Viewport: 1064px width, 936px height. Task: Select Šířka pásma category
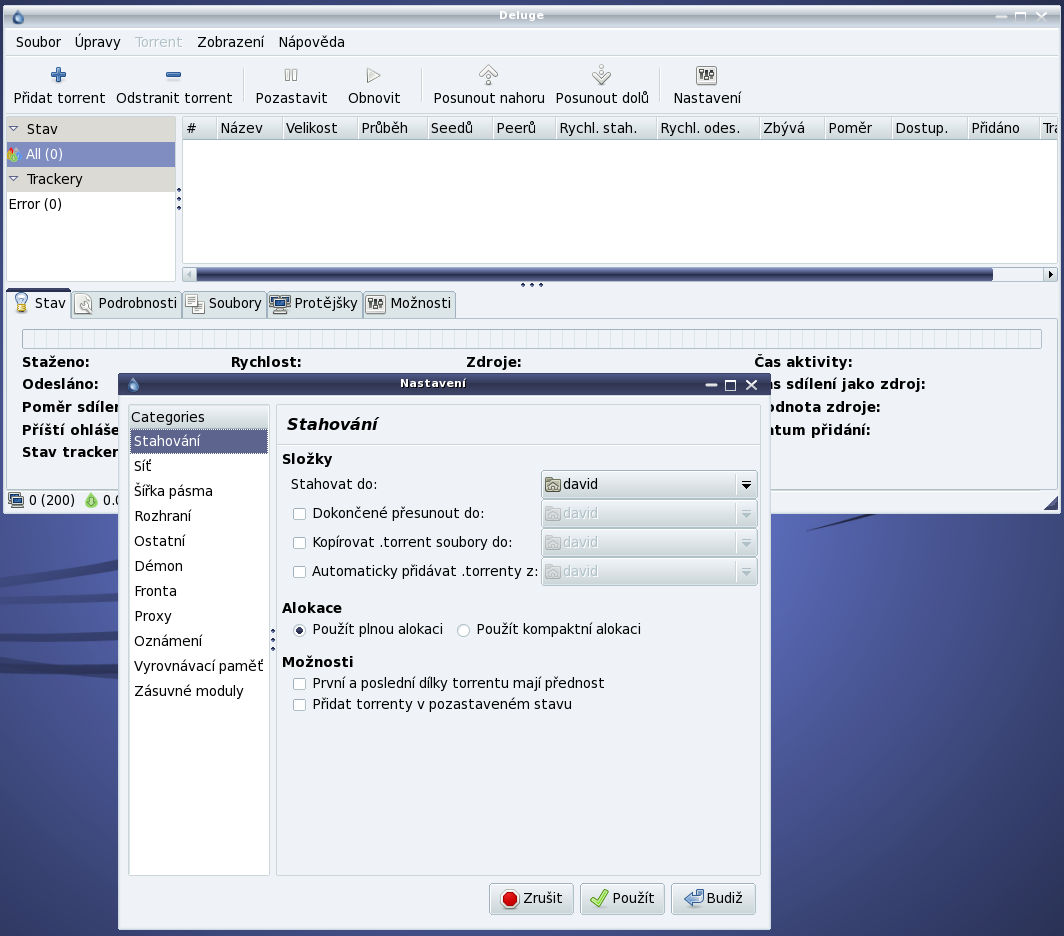coord(199,491)
